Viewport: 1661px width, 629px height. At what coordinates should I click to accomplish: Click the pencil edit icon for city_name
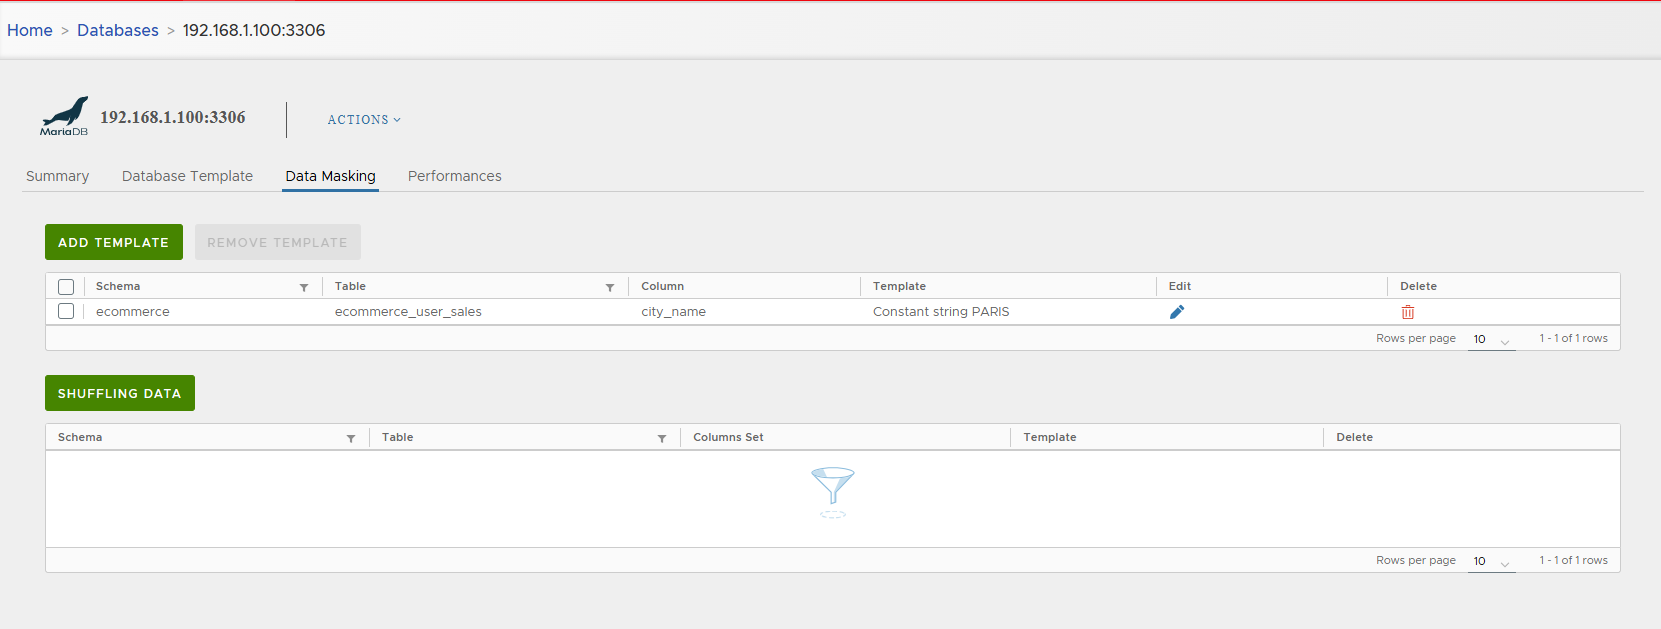click(1177, 312)
